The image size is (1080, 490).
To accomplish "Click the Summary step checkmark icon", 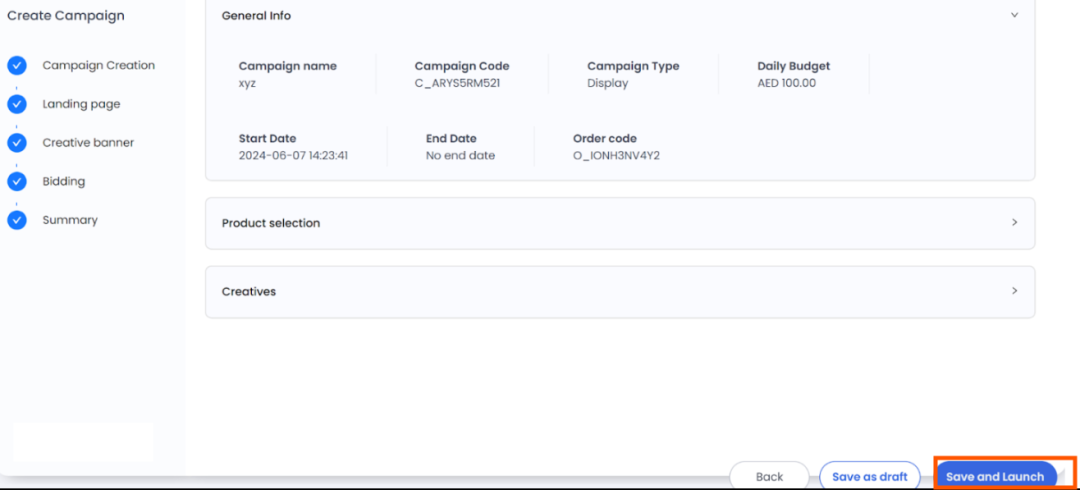I will [17, 220].
